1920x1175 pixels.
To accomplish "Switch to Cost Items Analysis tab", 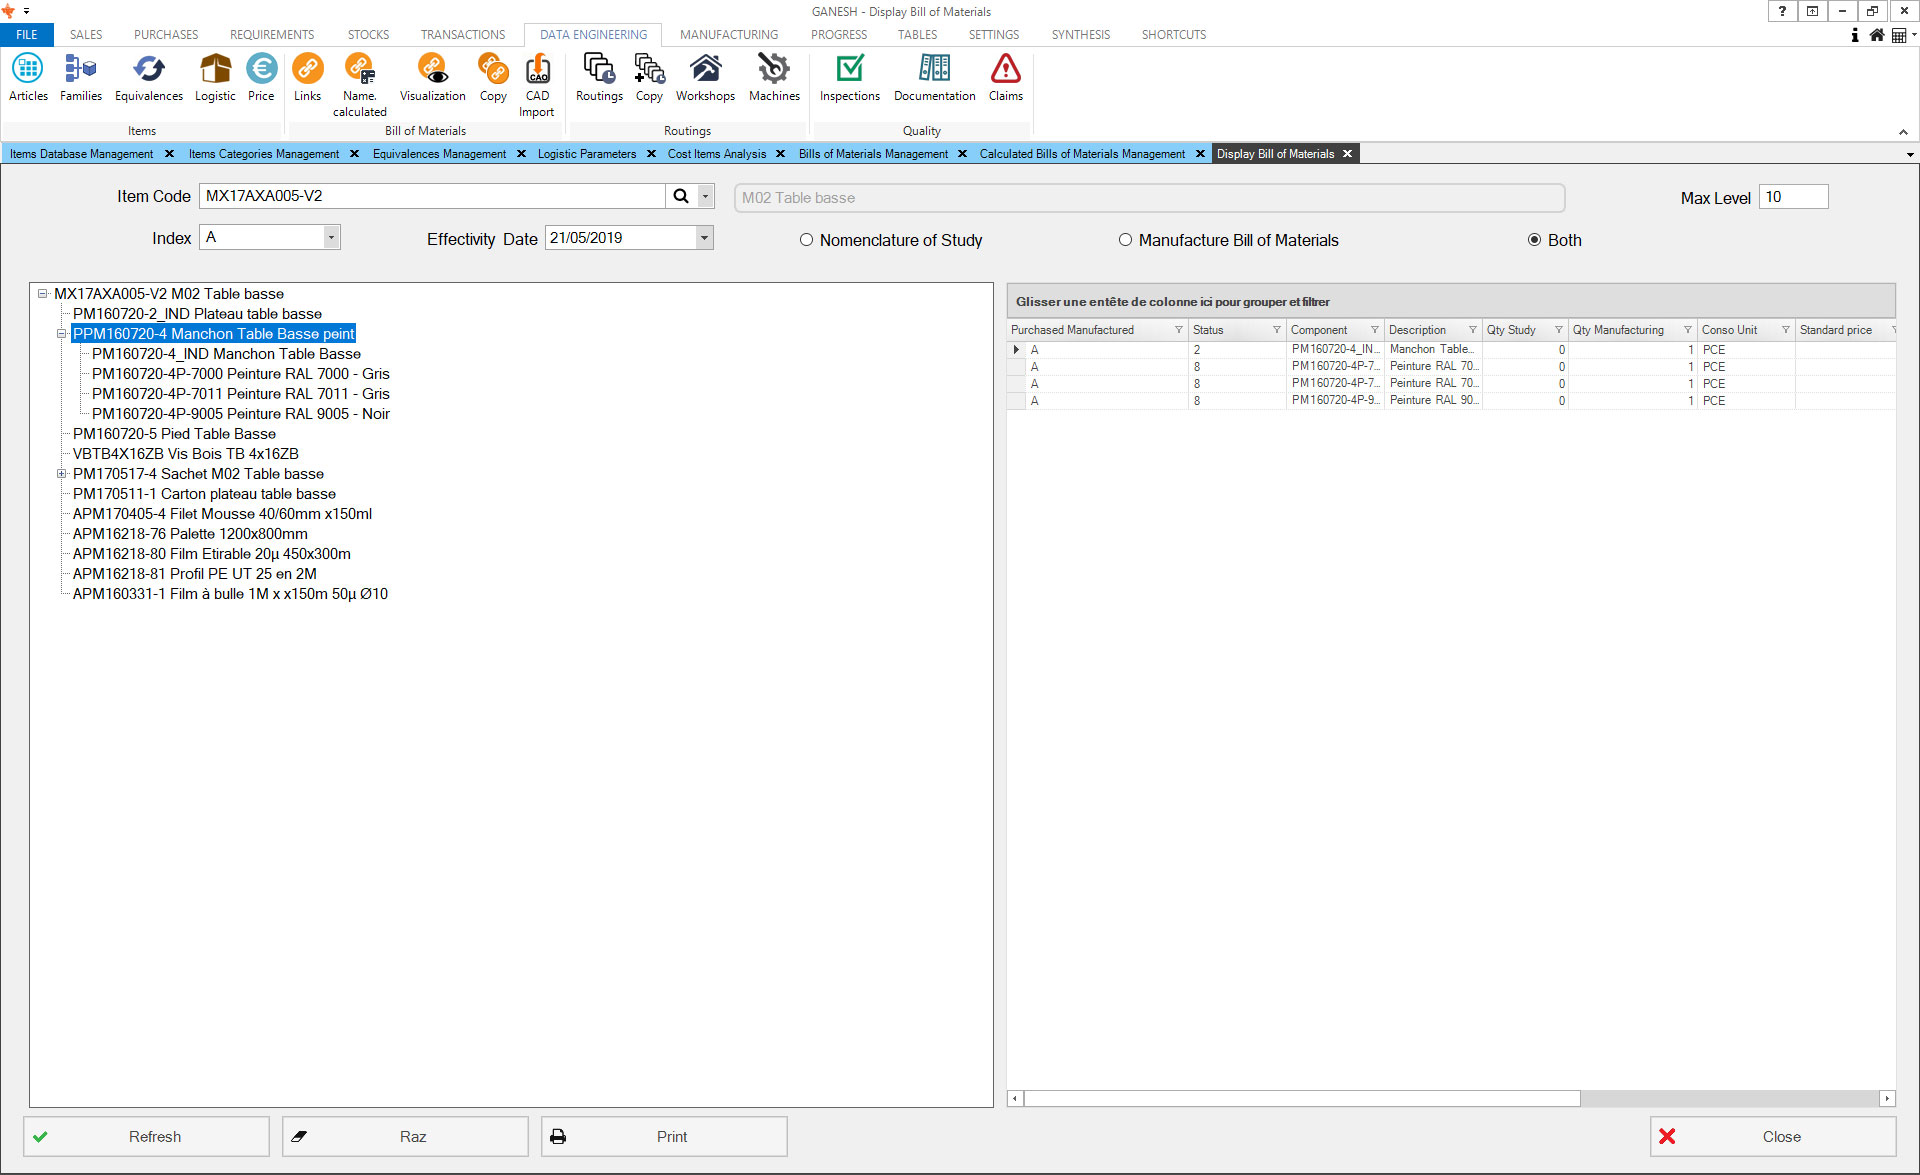I will [x=716, y=154].
